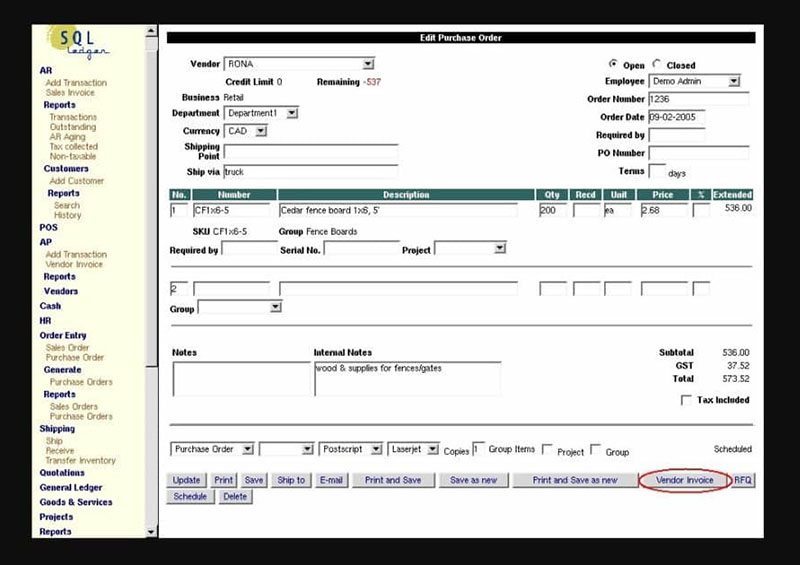
Task: Open the Tax collected report link
Action: 73,146
